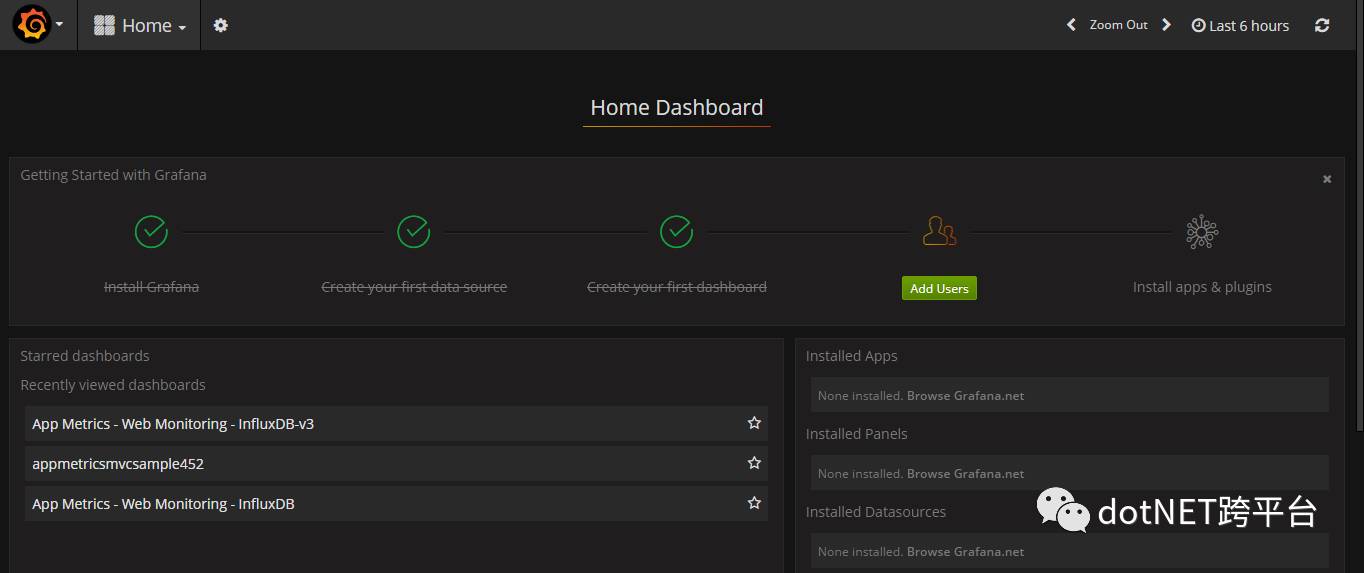The image size is (1364, 573).
Task: Click the Add Users people icon
Action: pyautogui.click(x=939, y=232)
